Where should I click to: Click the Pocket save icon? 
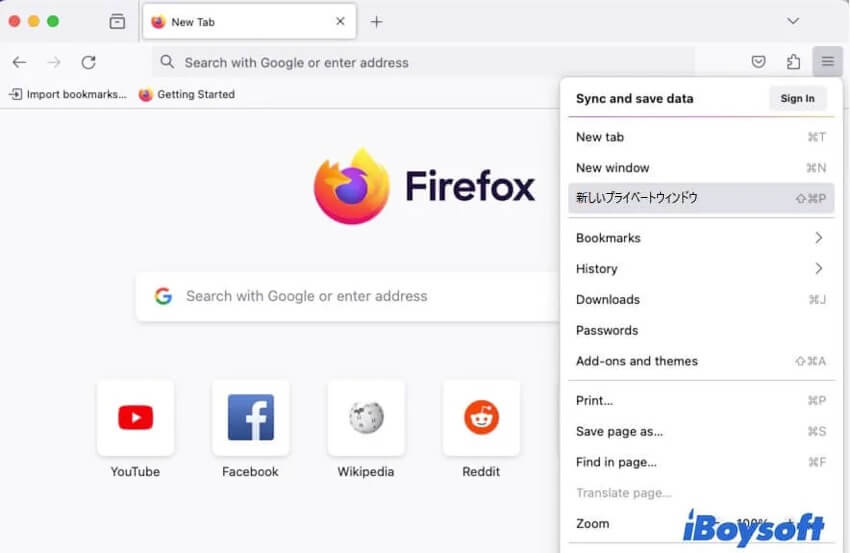tap(759, 62)
